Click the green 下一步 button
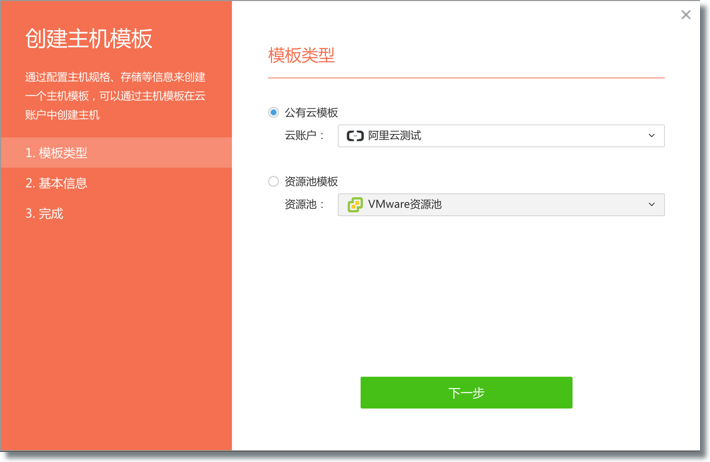This screenshot has height=462, width=710. pos(466,393)
